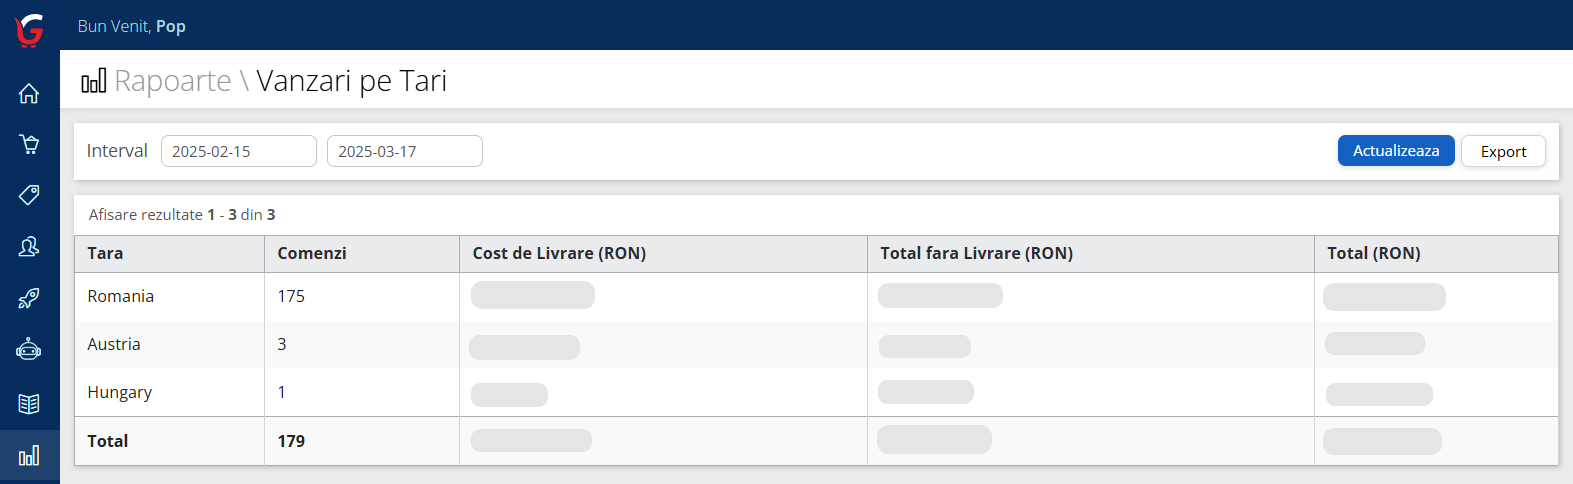Open the home dashboard icon
Viewport: 1573px width, 484px height.
[29, 93]
